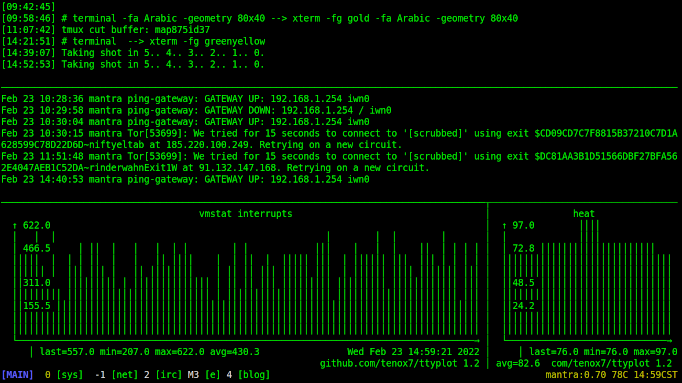
Task: Click the 10:28:36 GATEWAY UP syslog line
Action: tap(185, 99)
